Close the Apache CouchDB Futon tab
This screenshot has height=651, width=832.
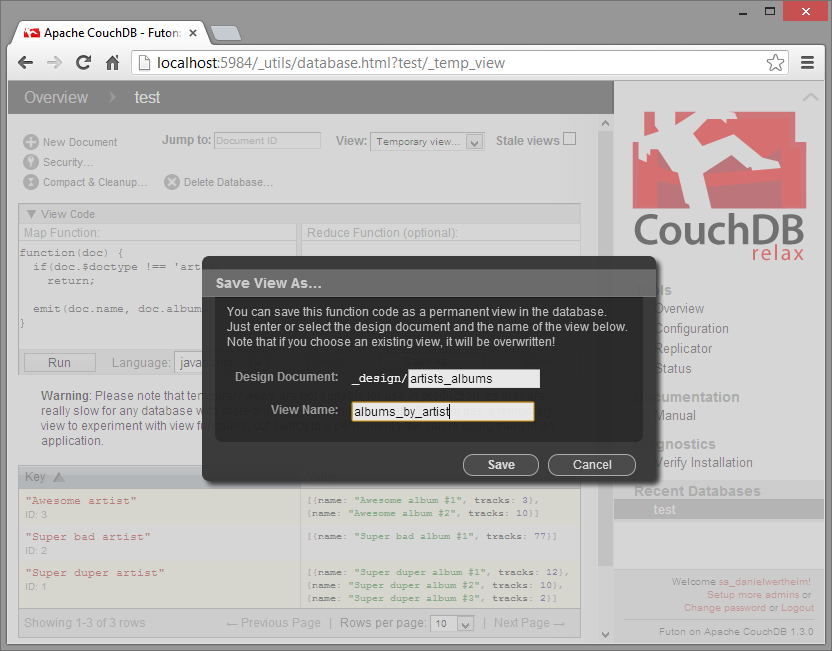(193, 33)
